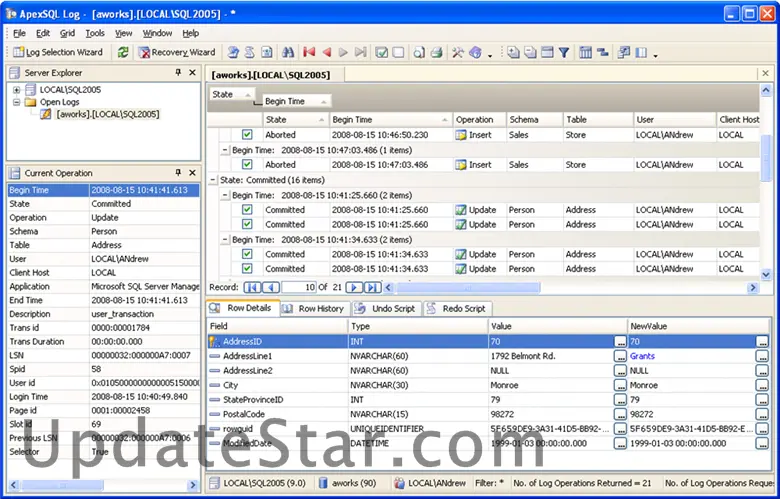Click the gray next arrow in toolbar

click(x=343, y=52)
